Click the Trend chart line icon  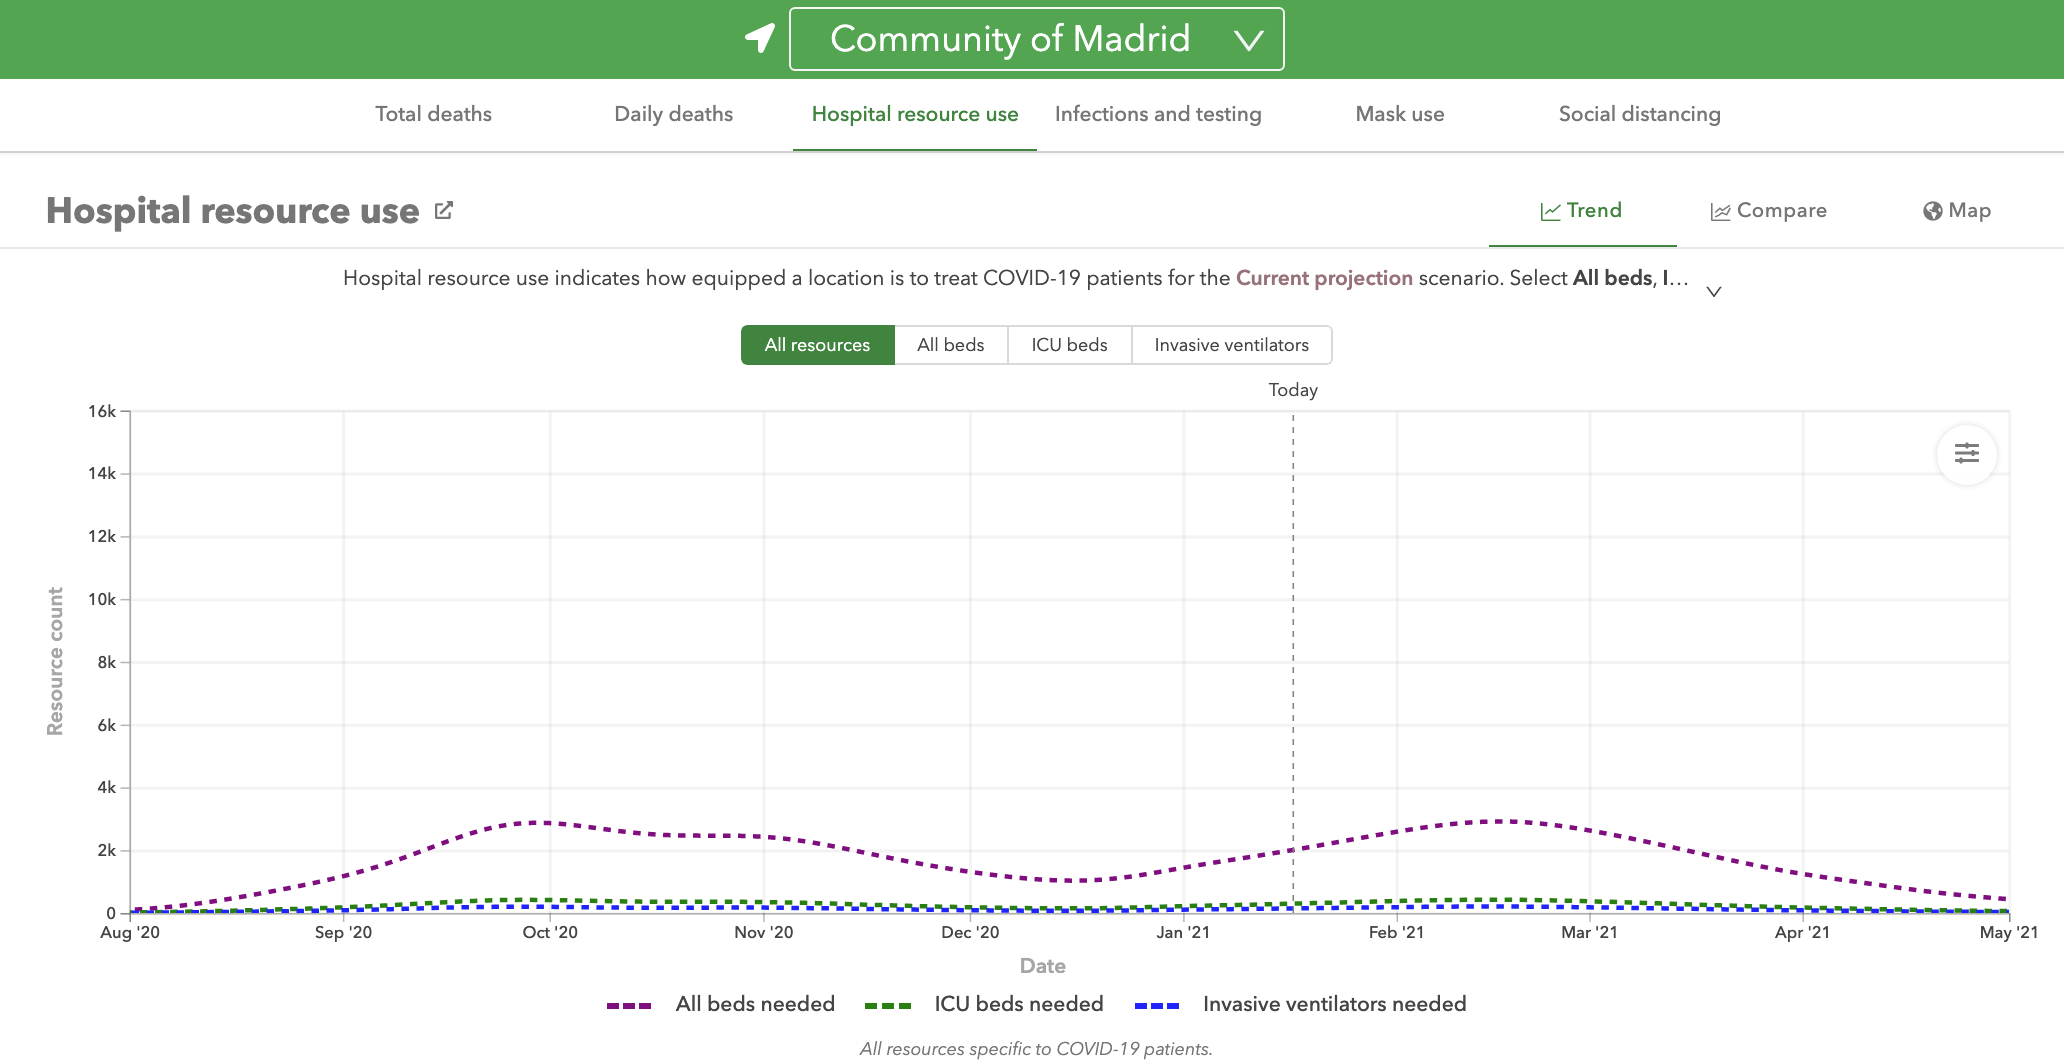click(1550, 211)
